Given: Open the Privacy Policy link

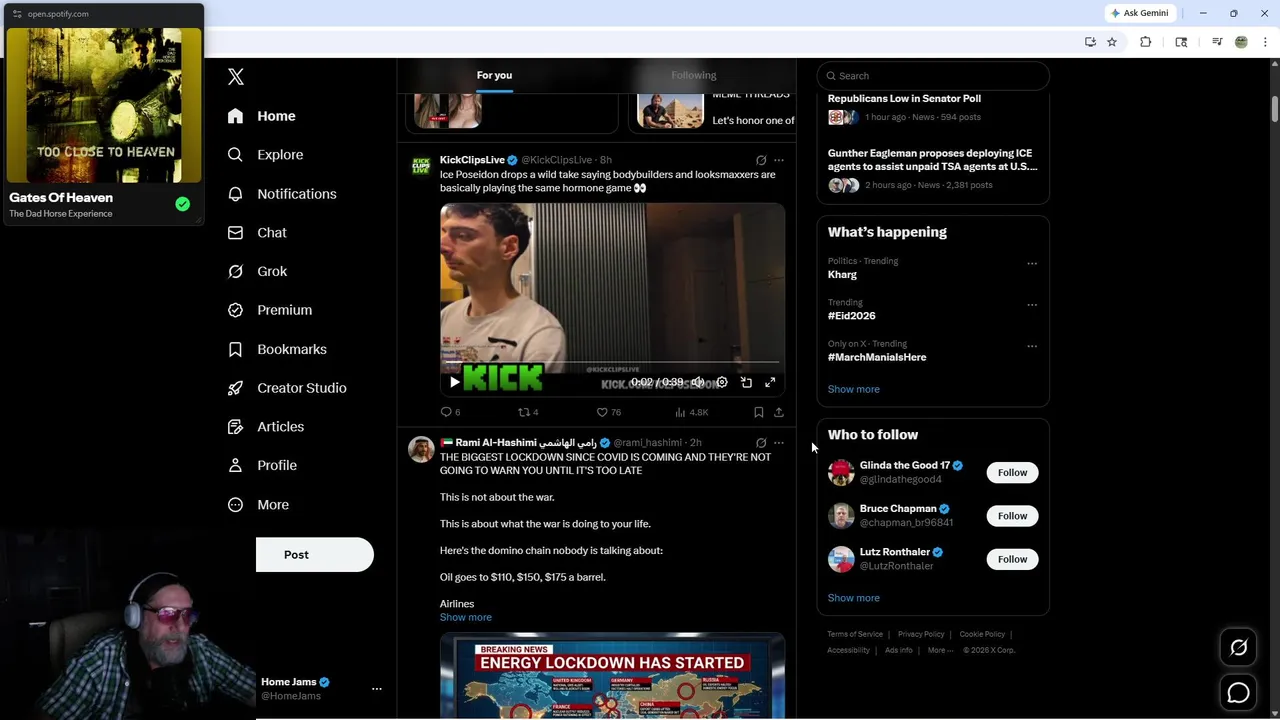Looking at the screenshot, I should (x=921, y=634).
